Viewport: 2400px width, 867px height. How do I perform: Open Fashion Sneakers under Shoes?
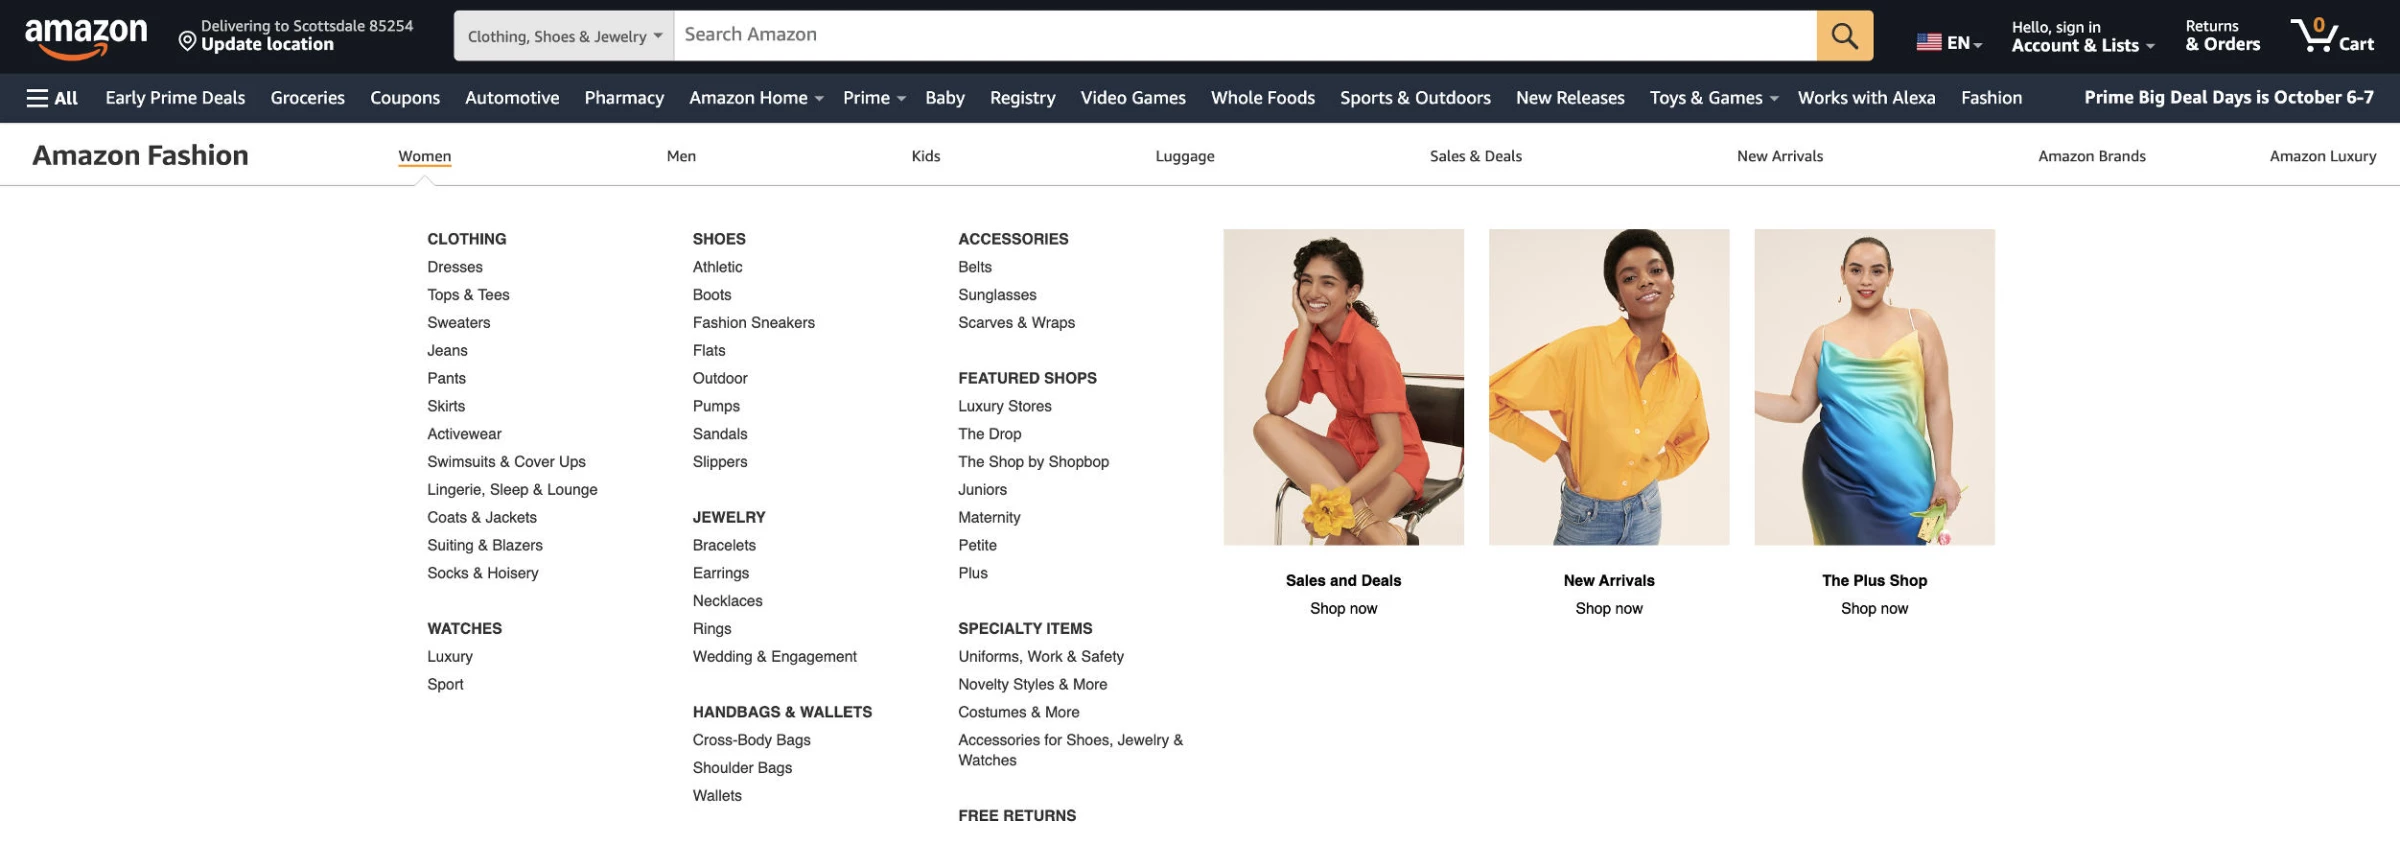pyautogui.click(x=753, y=323)
